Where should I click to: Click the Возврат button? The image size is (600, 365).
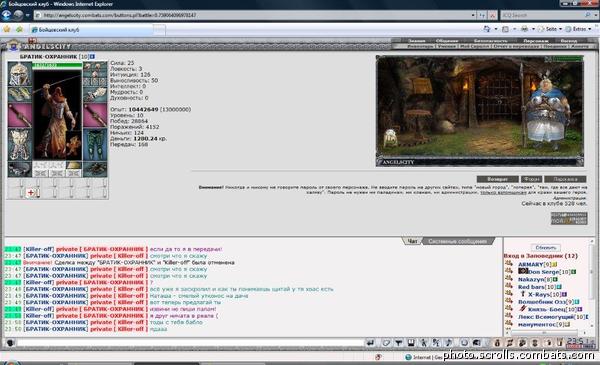[497, 179]
